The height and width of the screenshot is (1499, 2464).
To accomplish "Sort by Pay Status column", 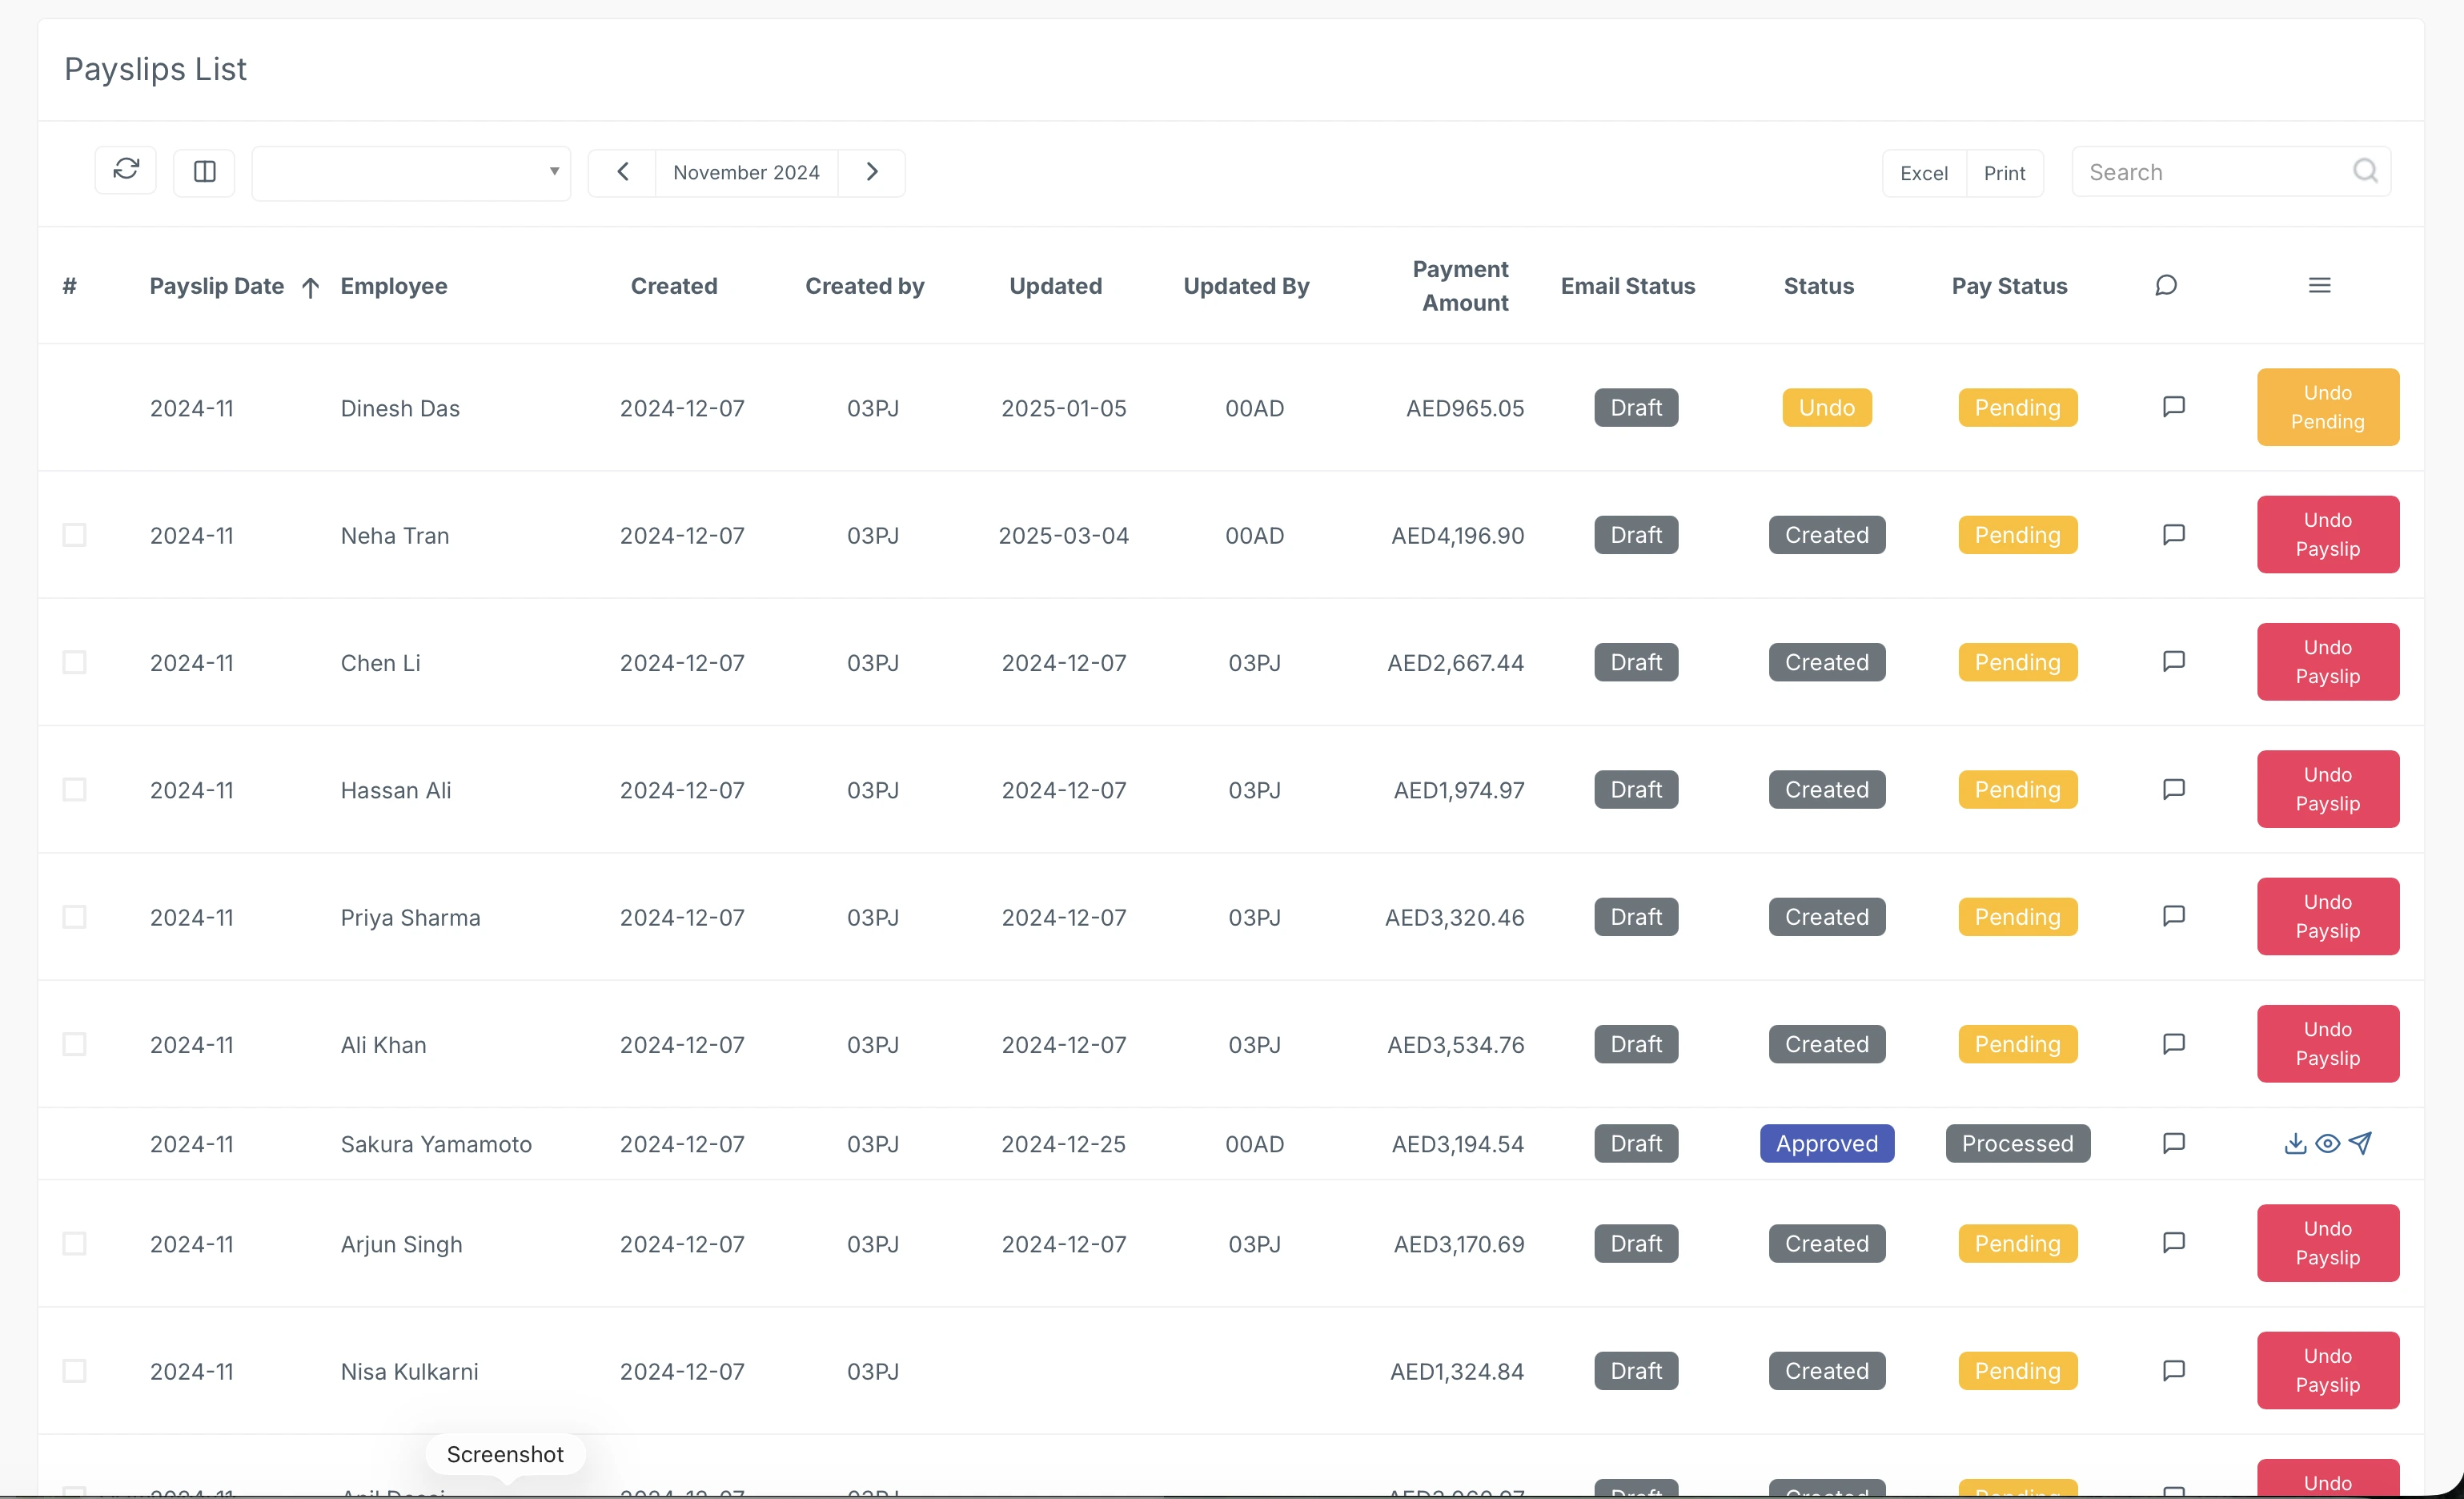I will [x=2010, y=286].
